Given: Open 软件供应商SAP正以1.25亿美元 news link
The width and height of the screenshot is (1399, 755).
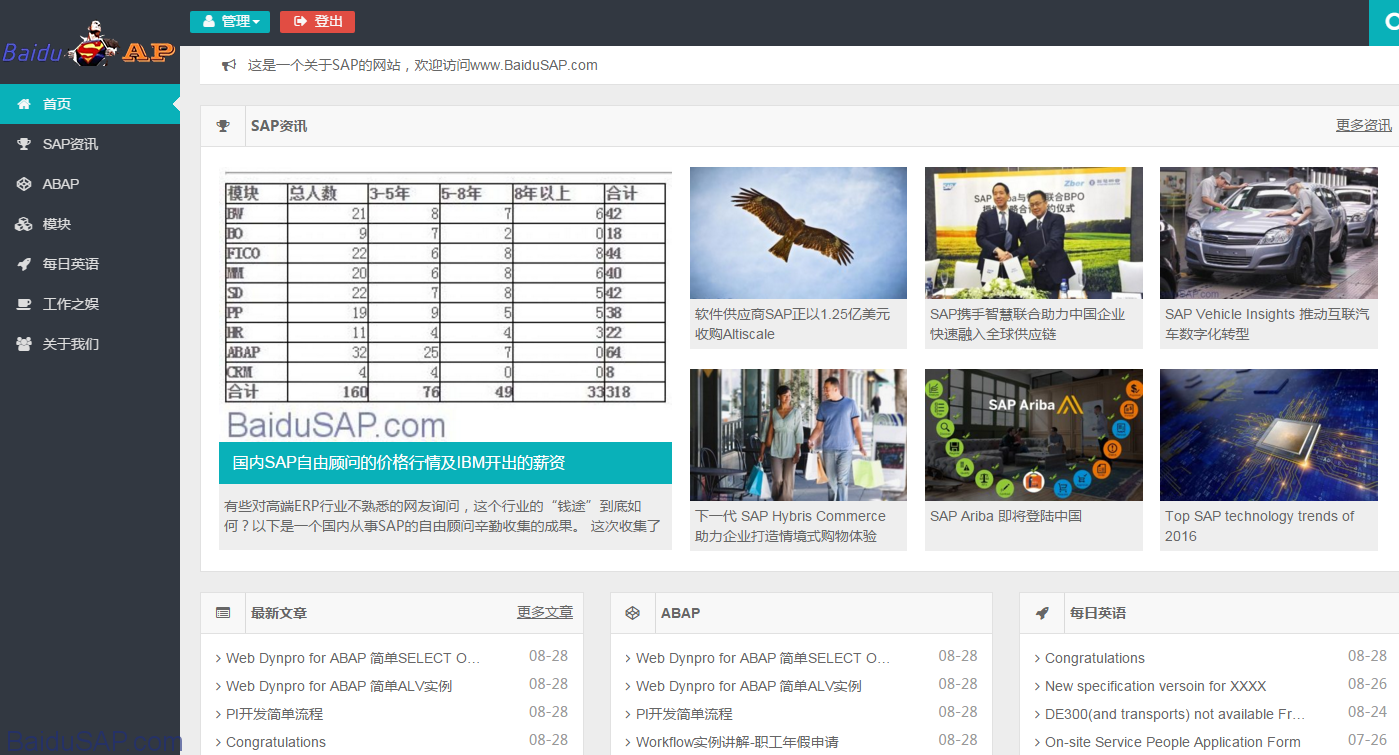Looking at the screenshot, I should point(792,324).
